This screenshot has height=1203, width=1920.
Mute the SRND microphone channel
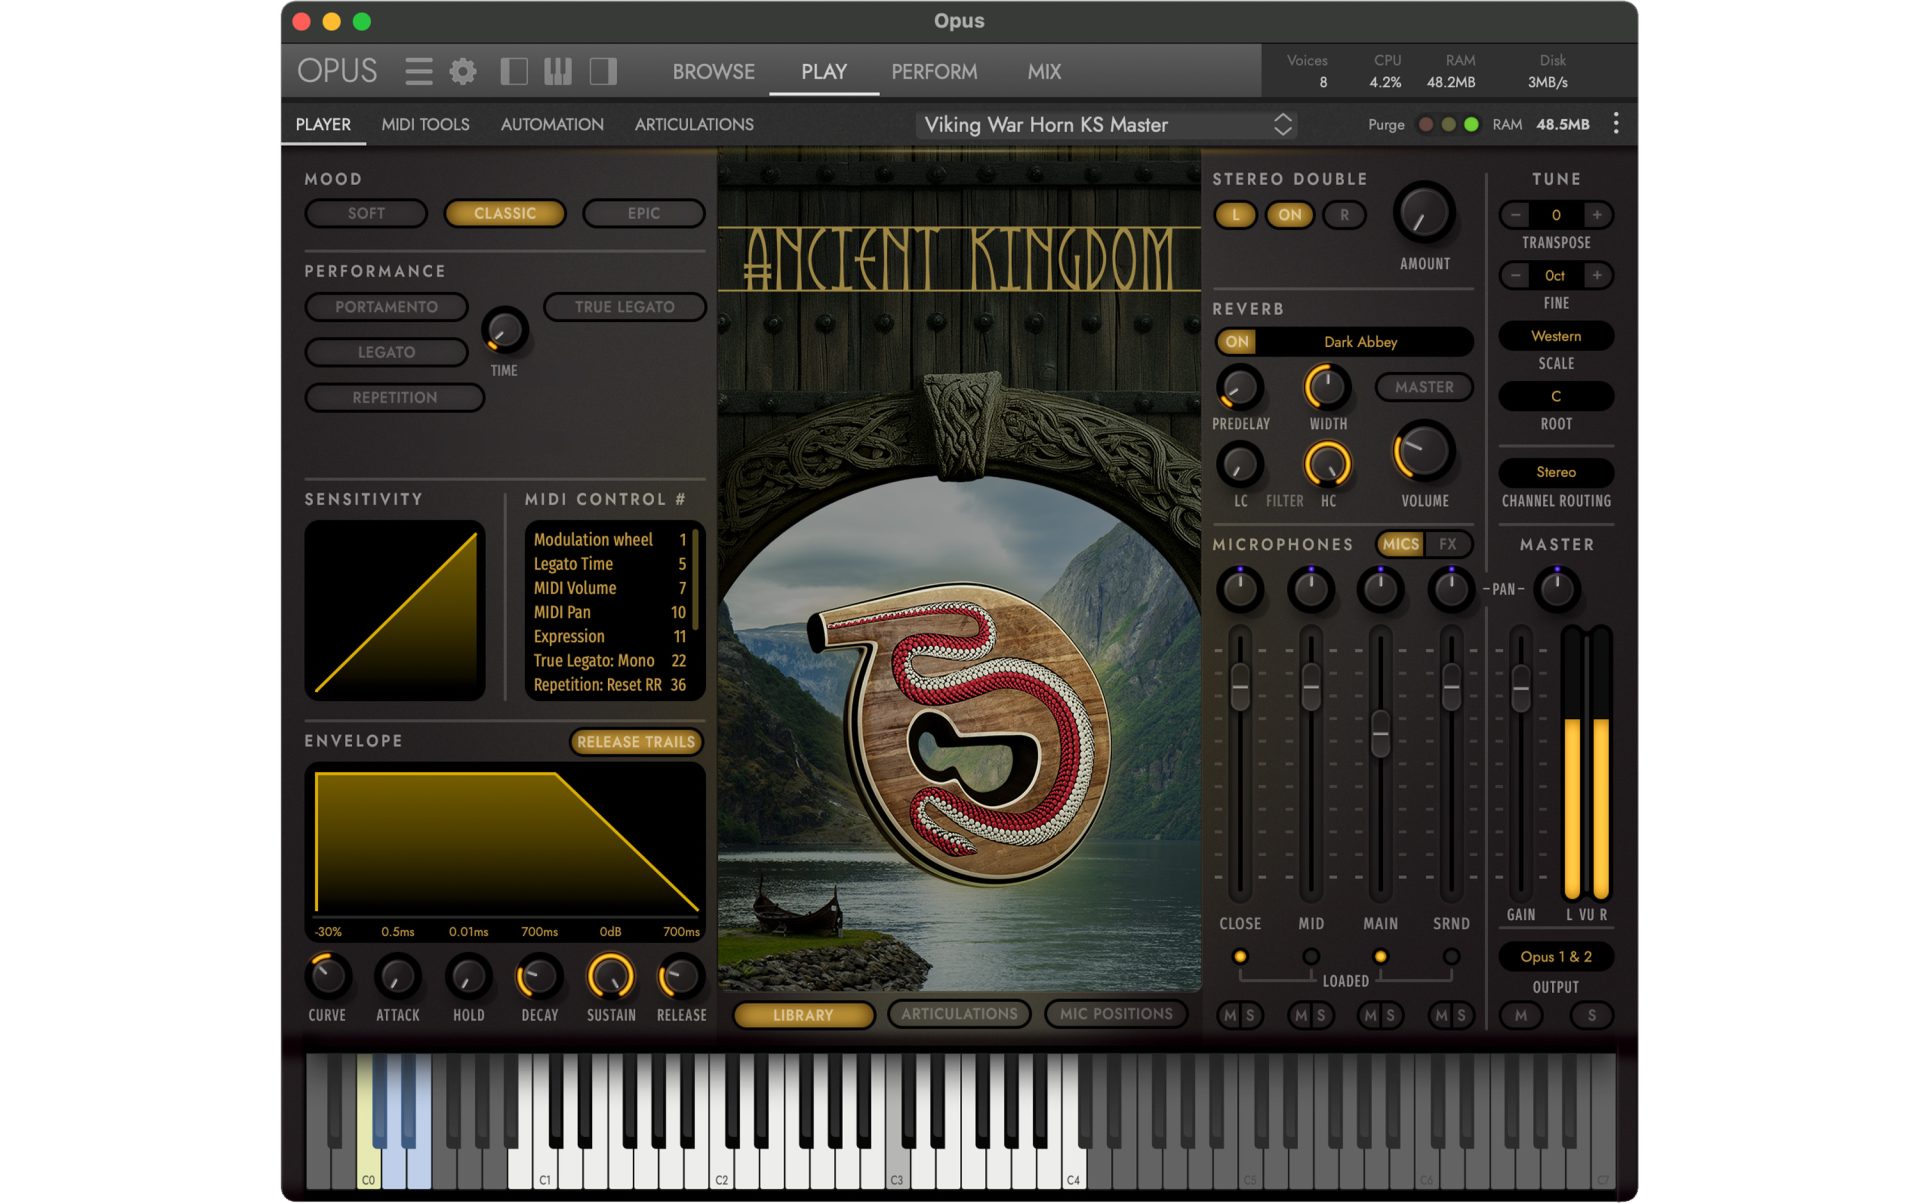click(1441, 1016)
